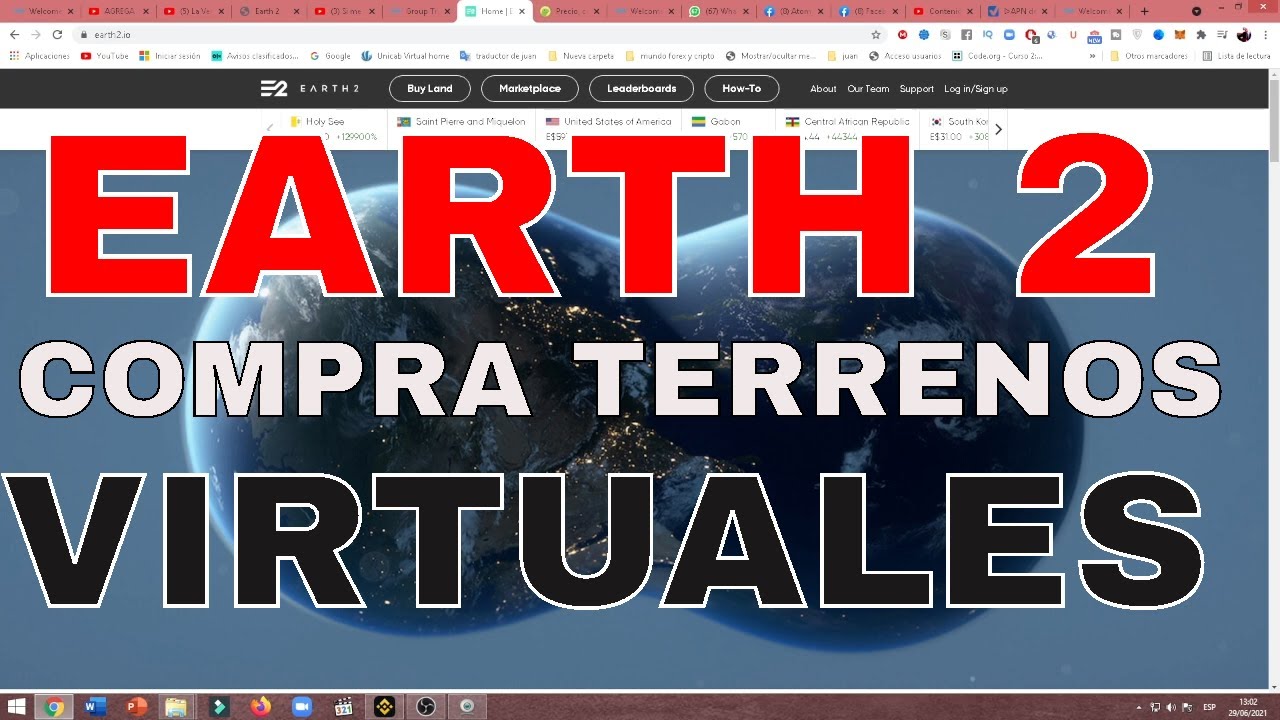Open Zoom from the taskbar
This screenshot has height=720, width=1280.
(302, 706)
